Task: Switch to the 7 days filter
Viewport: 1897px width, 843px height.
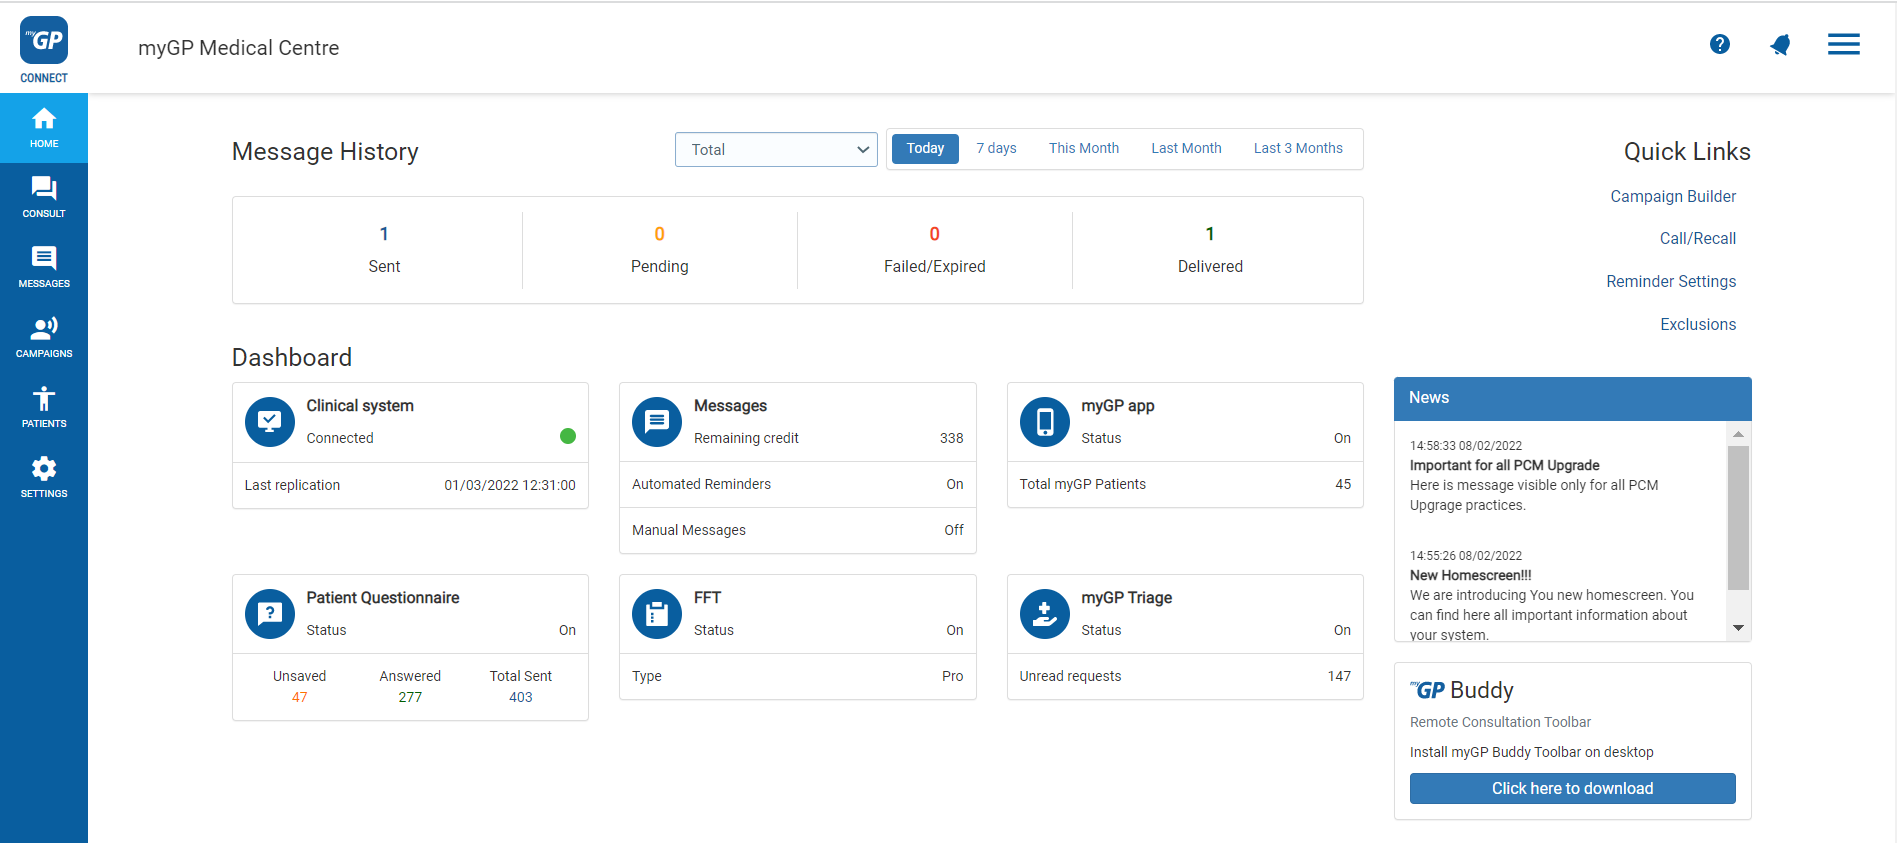Action: click(x=996, y=149)
